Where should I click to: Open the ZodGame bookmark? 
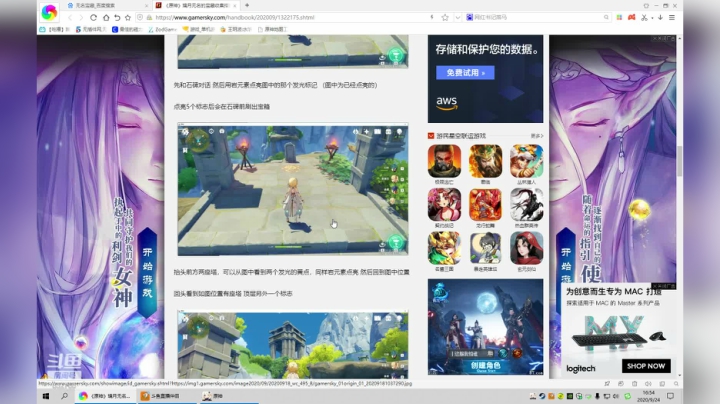162,29
